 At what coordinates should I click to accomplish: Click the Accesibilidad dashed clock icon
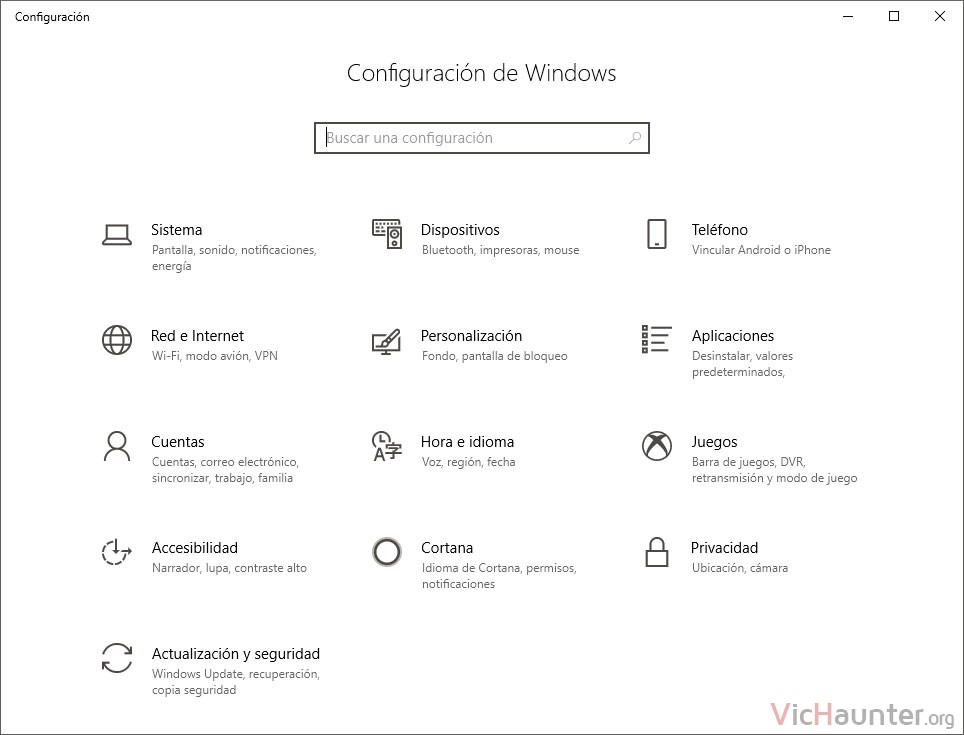pyautogui.click(x=116, y=551)
